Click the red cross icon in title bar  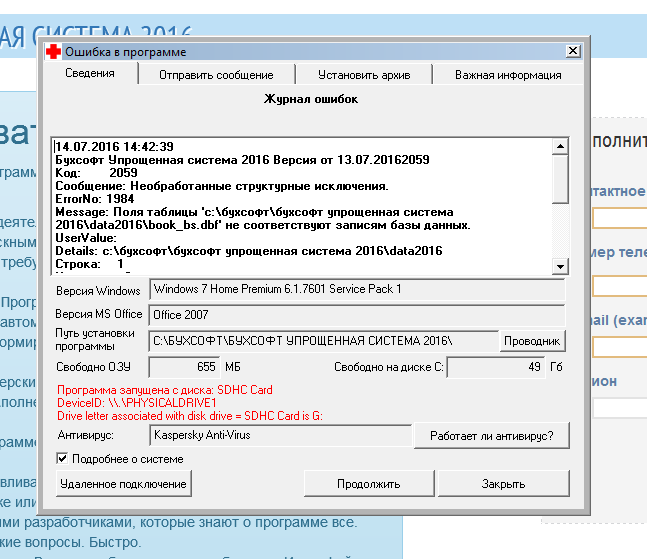tap(52, 52)
